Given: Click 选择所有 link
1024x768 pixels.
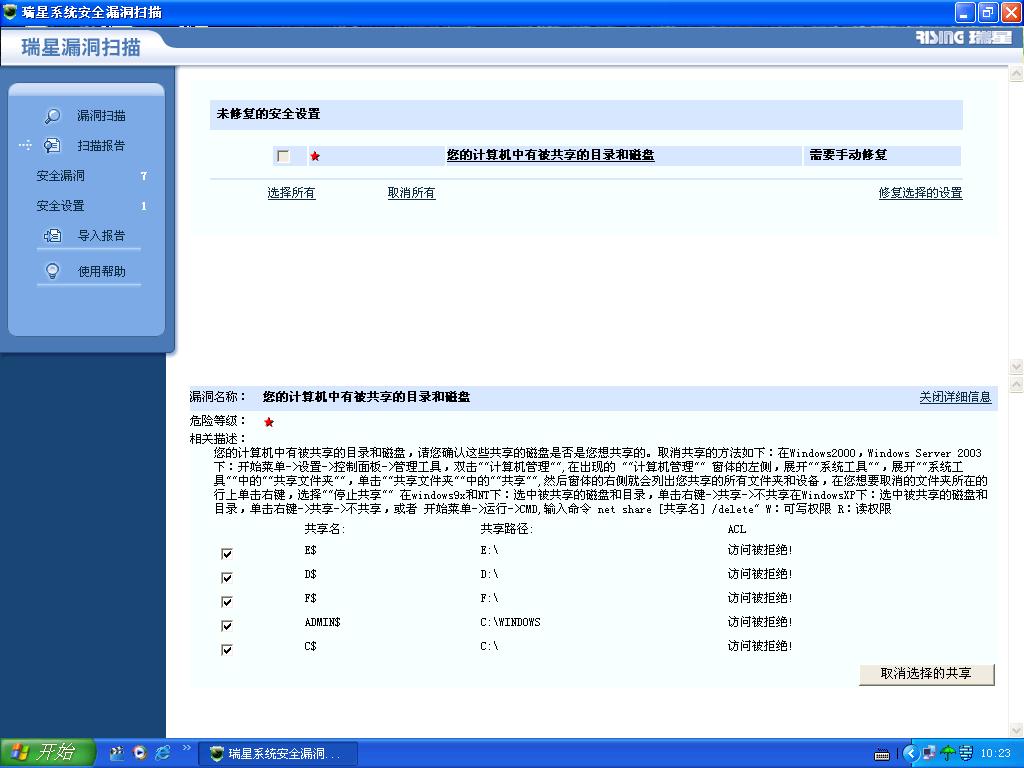Looking at the screenshot, I should point(291,193).
